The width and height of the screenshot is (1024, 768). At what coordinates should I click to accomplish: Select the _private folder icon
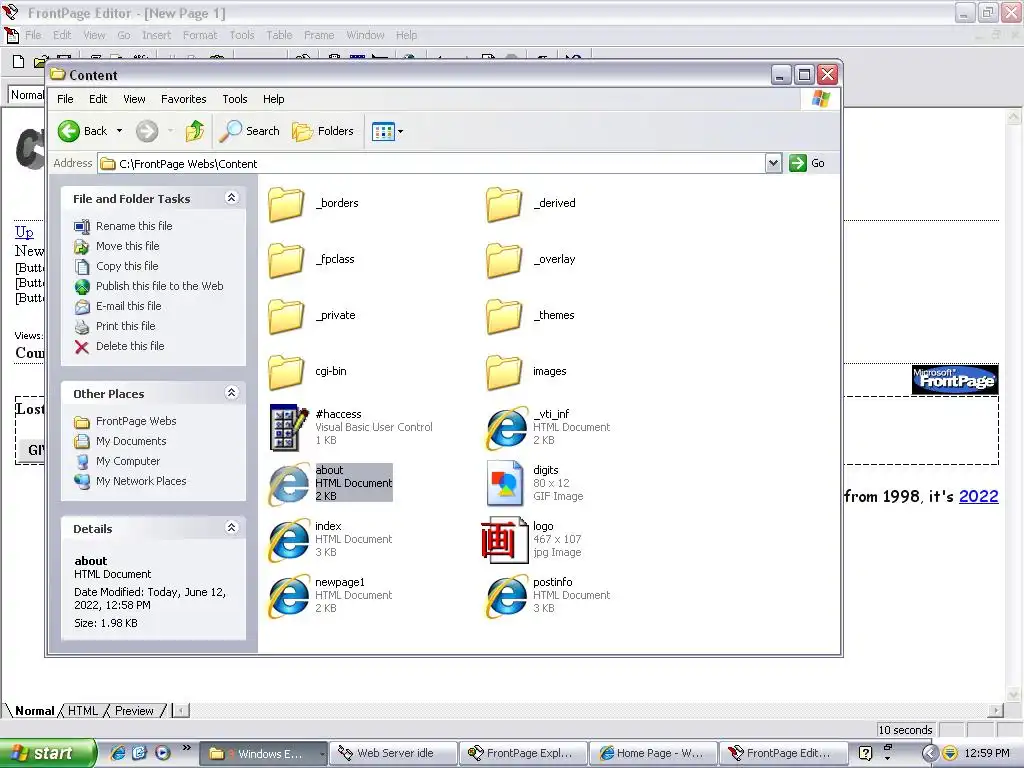(286, 316)
